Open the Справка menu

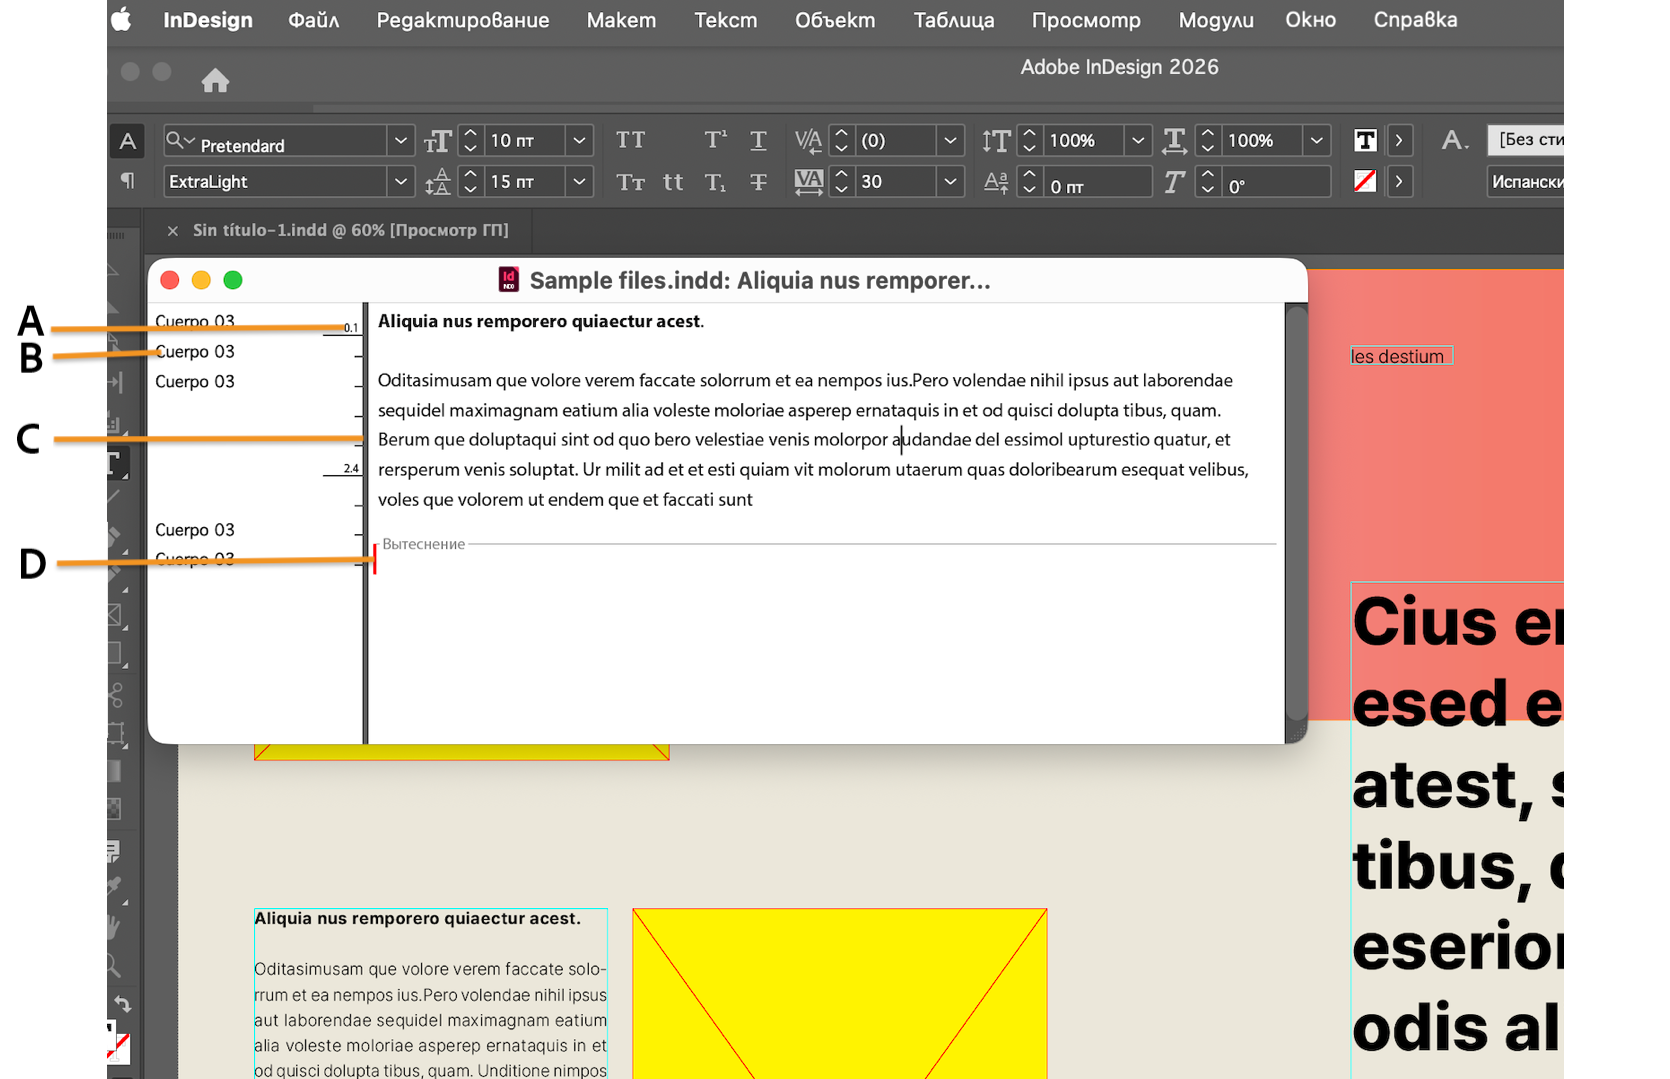(x=1415, y=20)
